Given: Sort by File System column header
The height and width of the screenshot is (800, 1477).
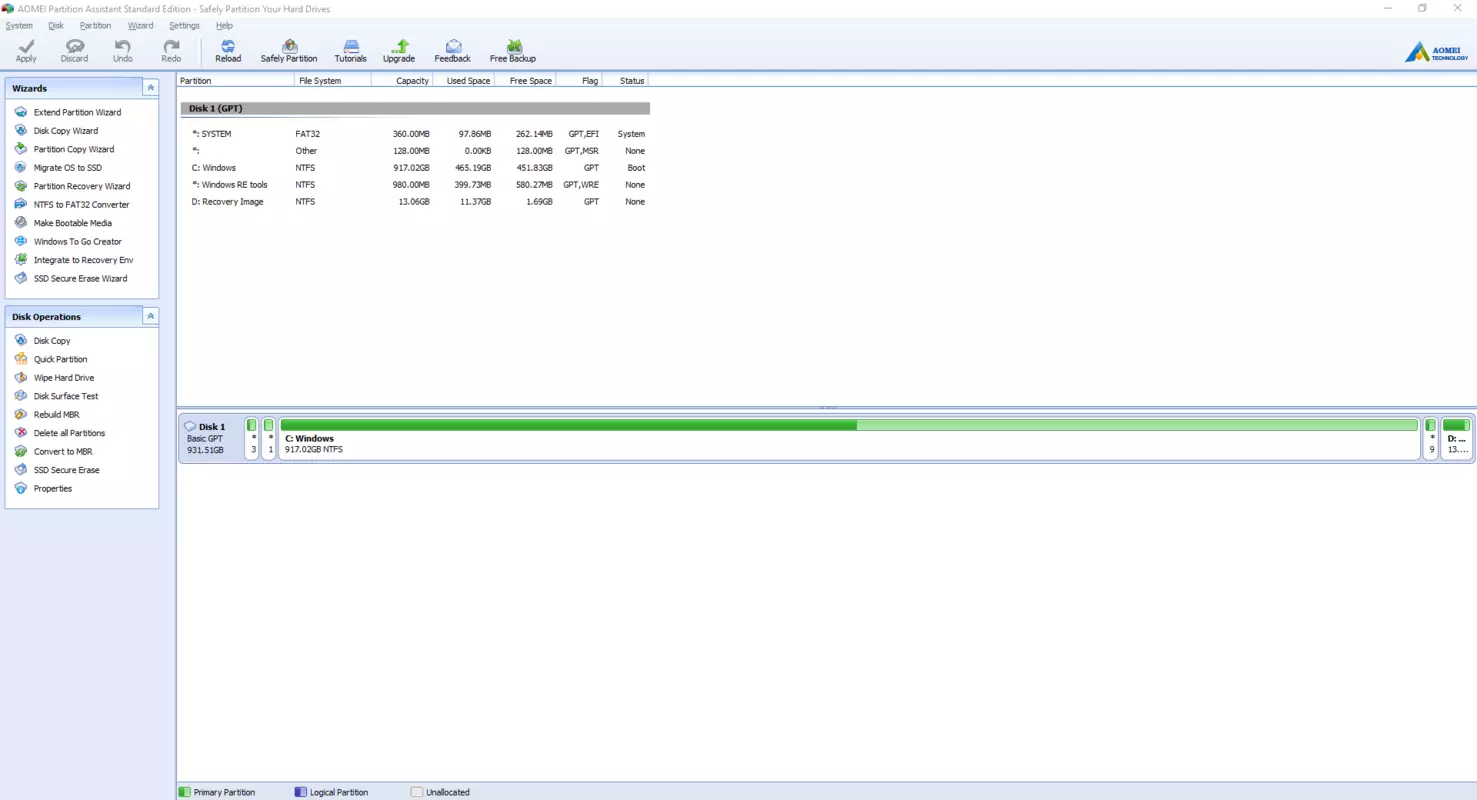Looking at the screenshot, I should [333, 80].
